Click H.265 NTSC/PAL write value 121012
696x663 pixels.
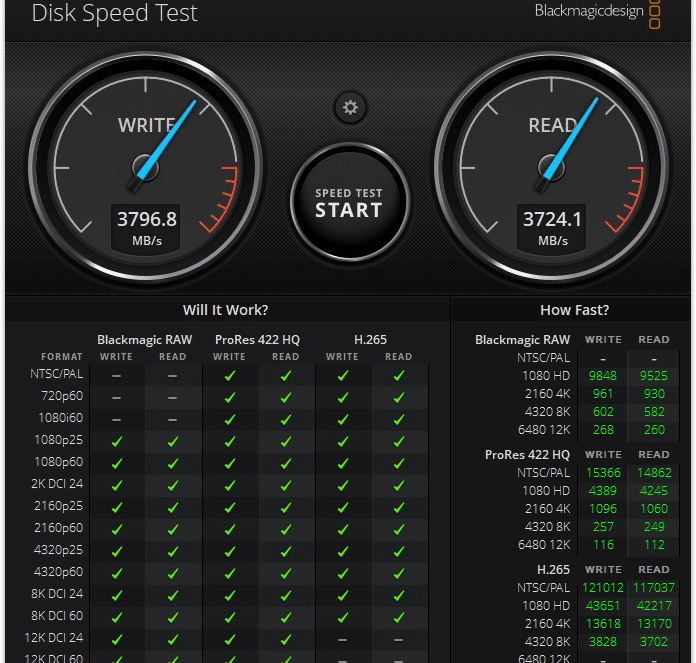coord(603,588)
